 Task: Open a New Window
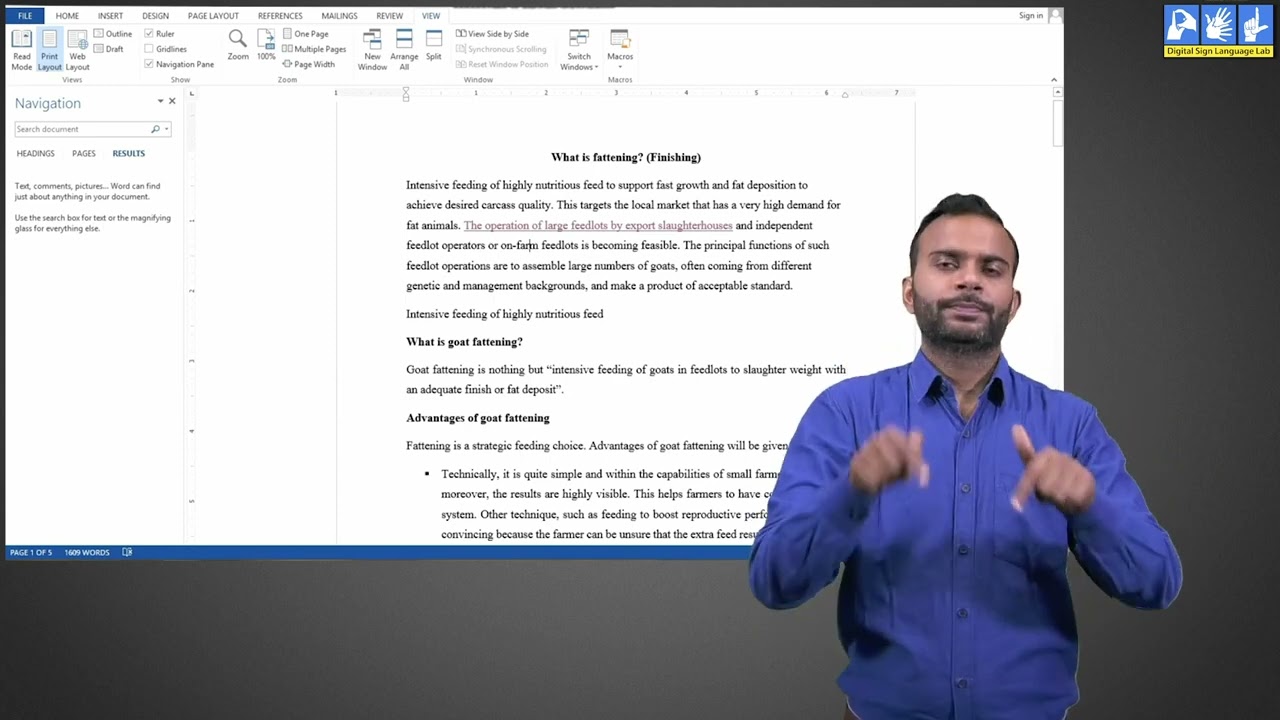coord(372,49)
